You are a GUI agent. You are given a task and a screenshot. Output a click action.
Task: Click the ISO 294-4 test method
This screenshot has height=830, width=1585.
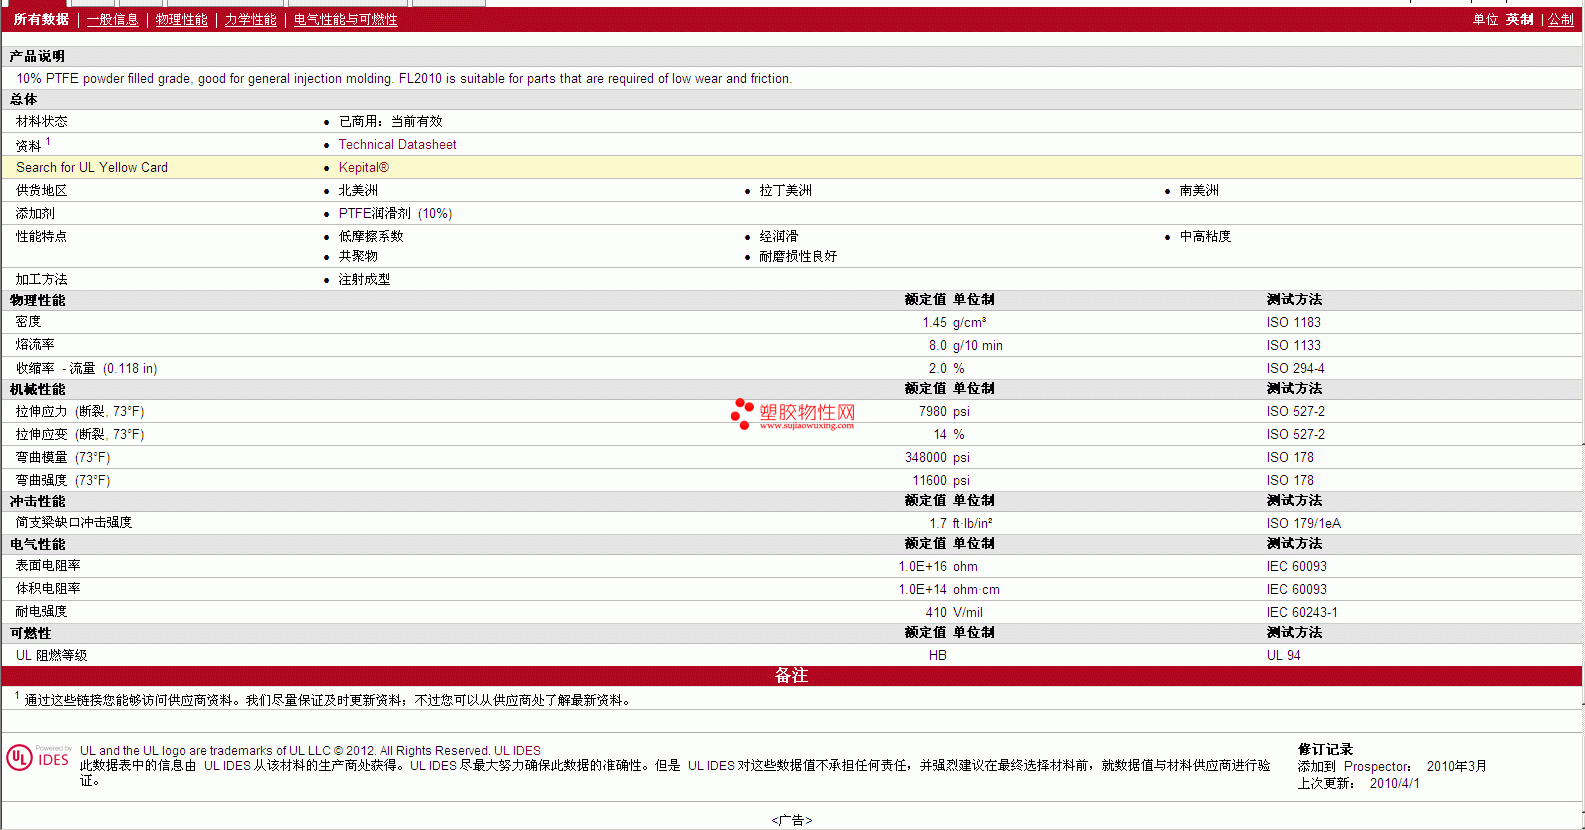click(x=1295, y=368)
